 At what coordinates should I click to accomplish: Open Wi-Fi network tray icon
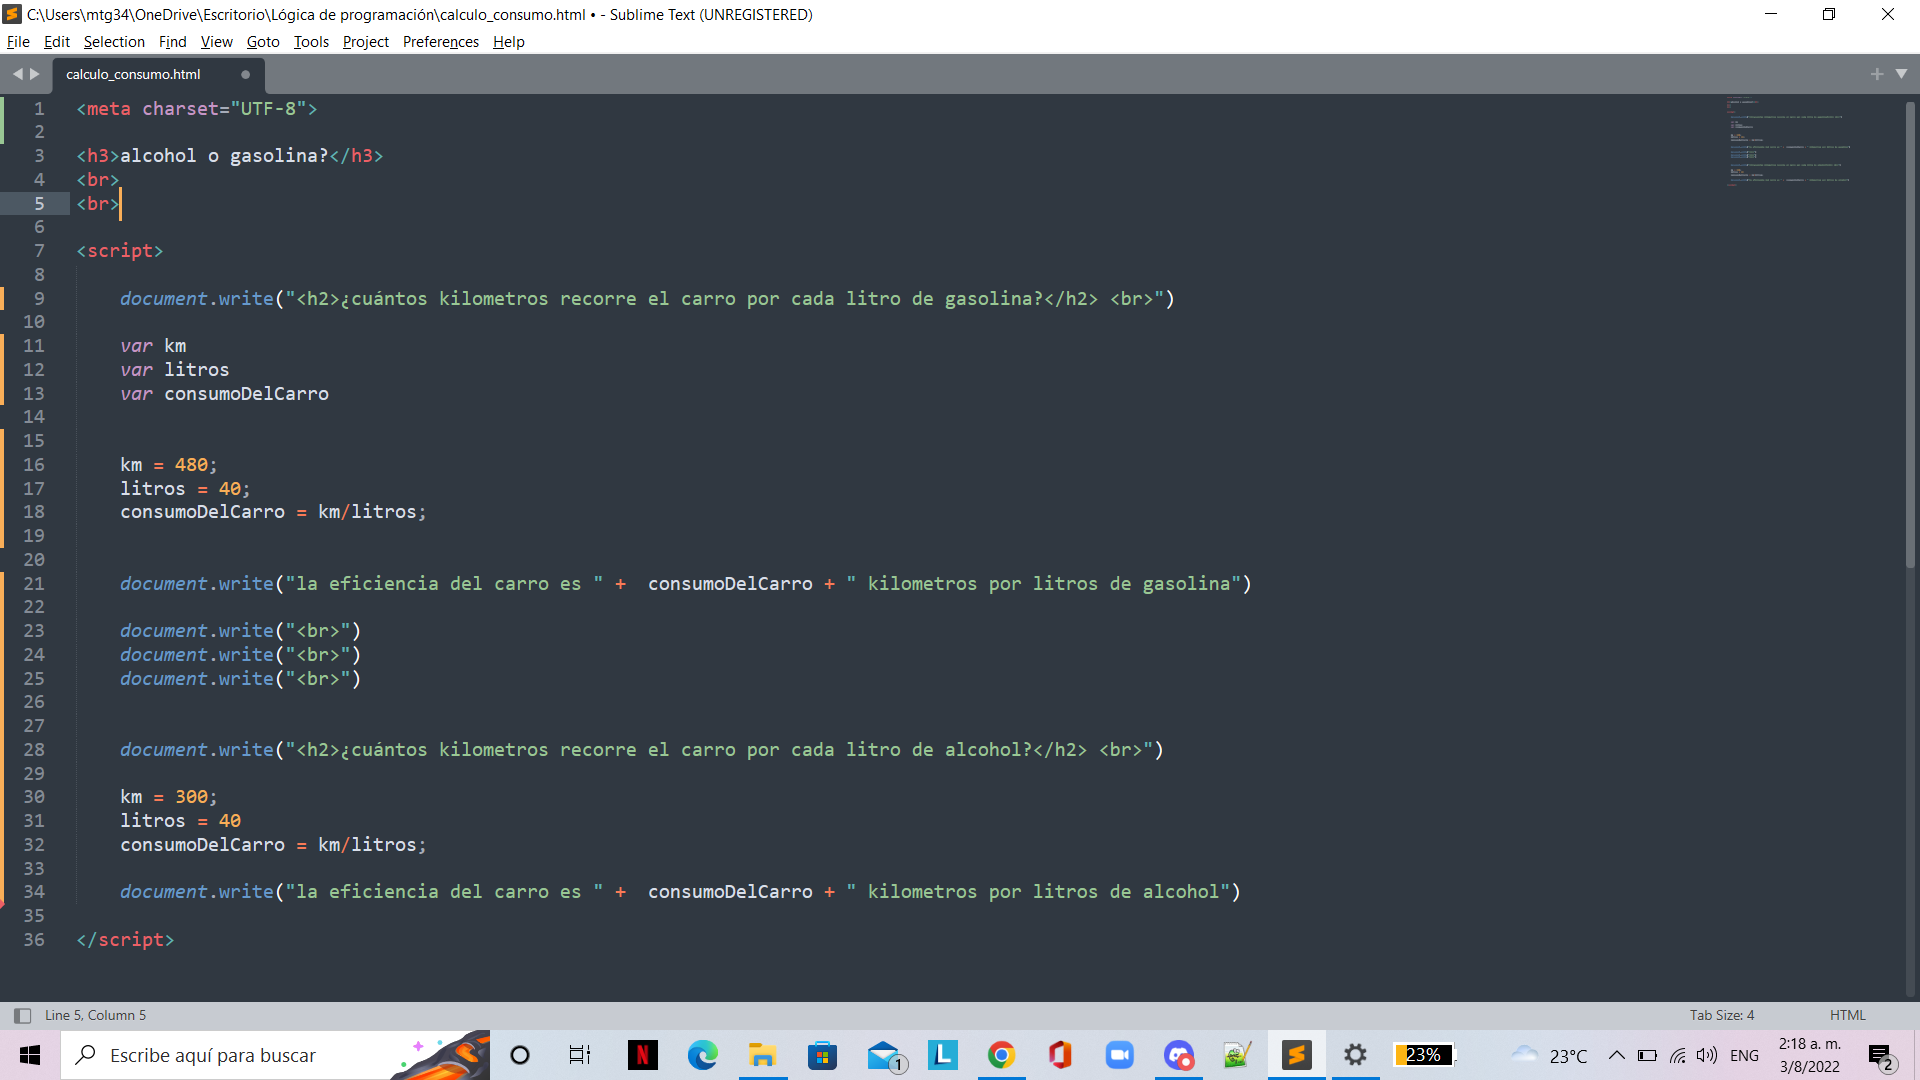[1677, 1055]
